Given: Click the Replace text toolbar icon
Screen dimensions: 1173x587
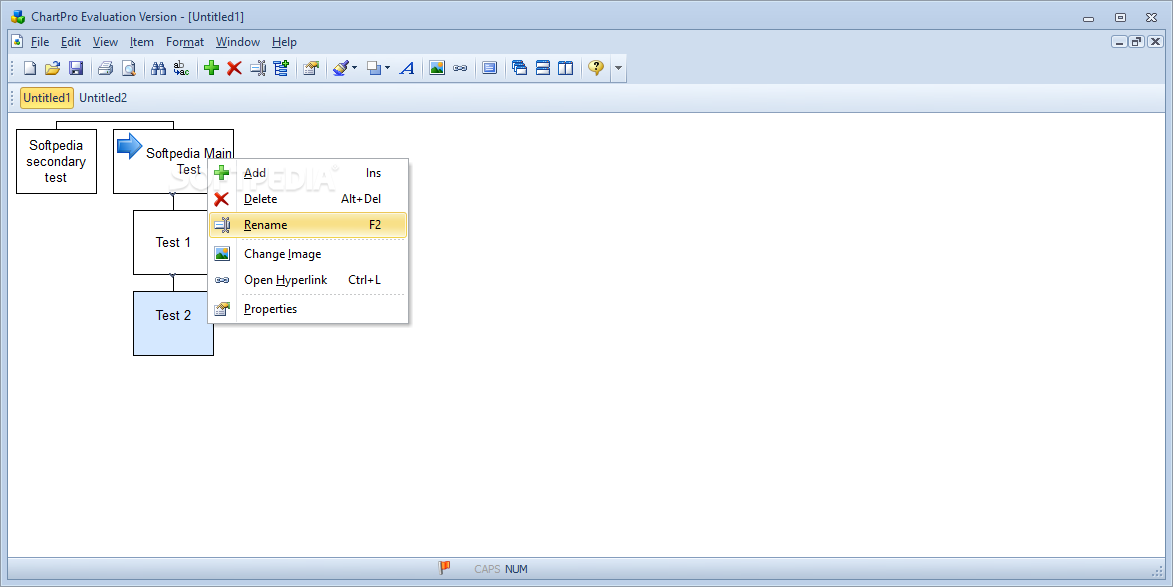Looking at the screenshot, I should [181, 68].
